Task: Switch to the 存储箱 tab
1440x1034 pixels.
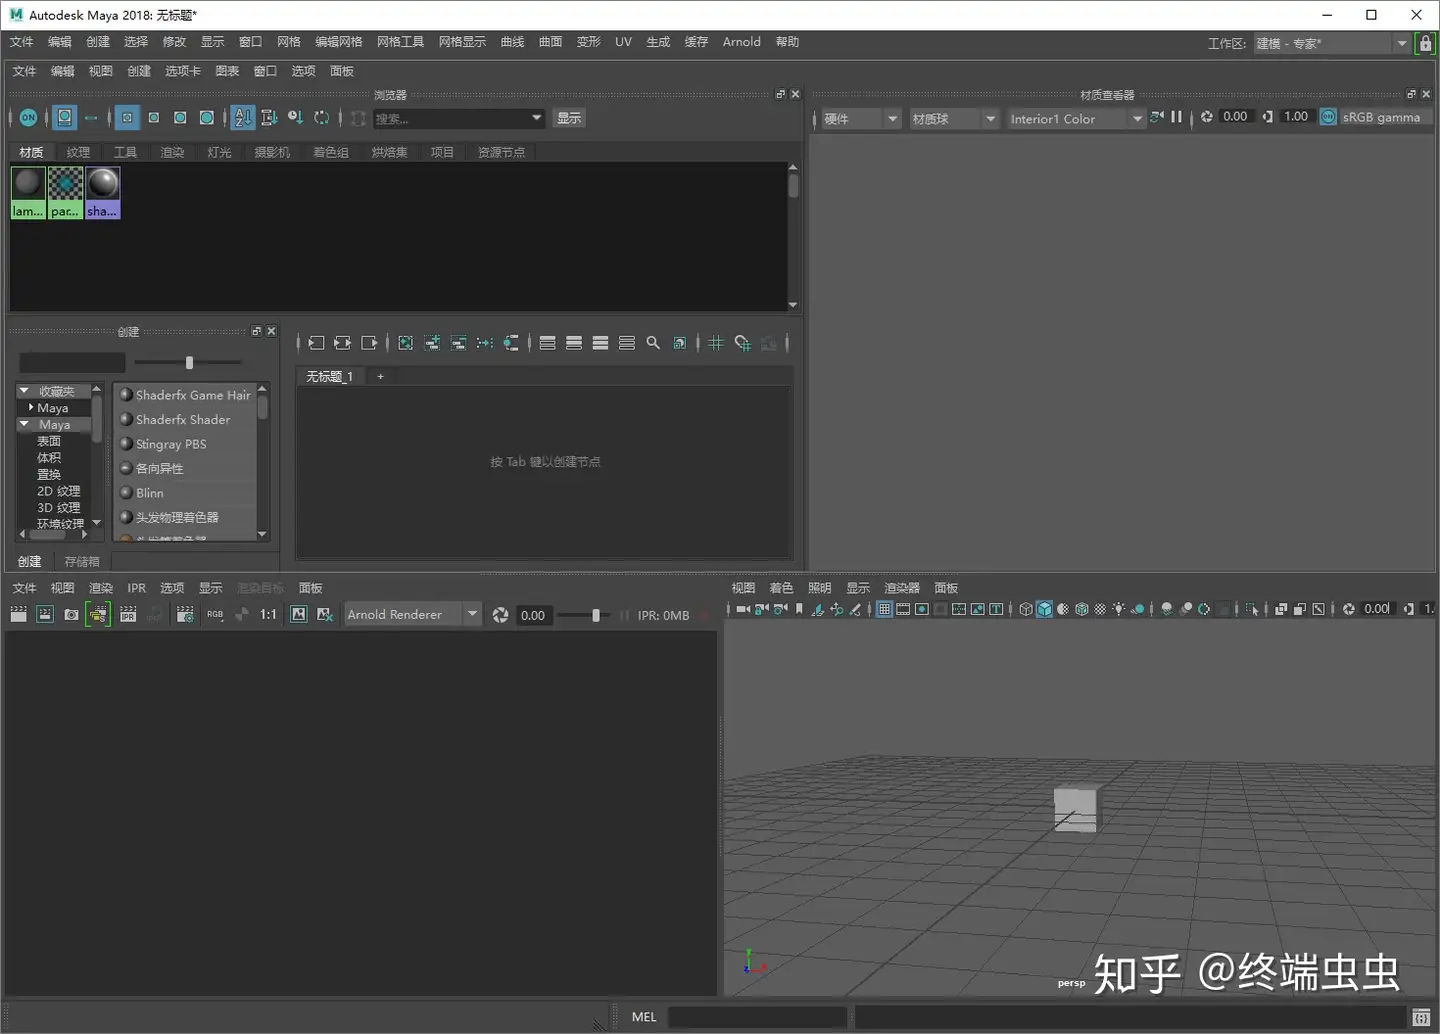Action: pyautogui.click(x=82, y=562)
